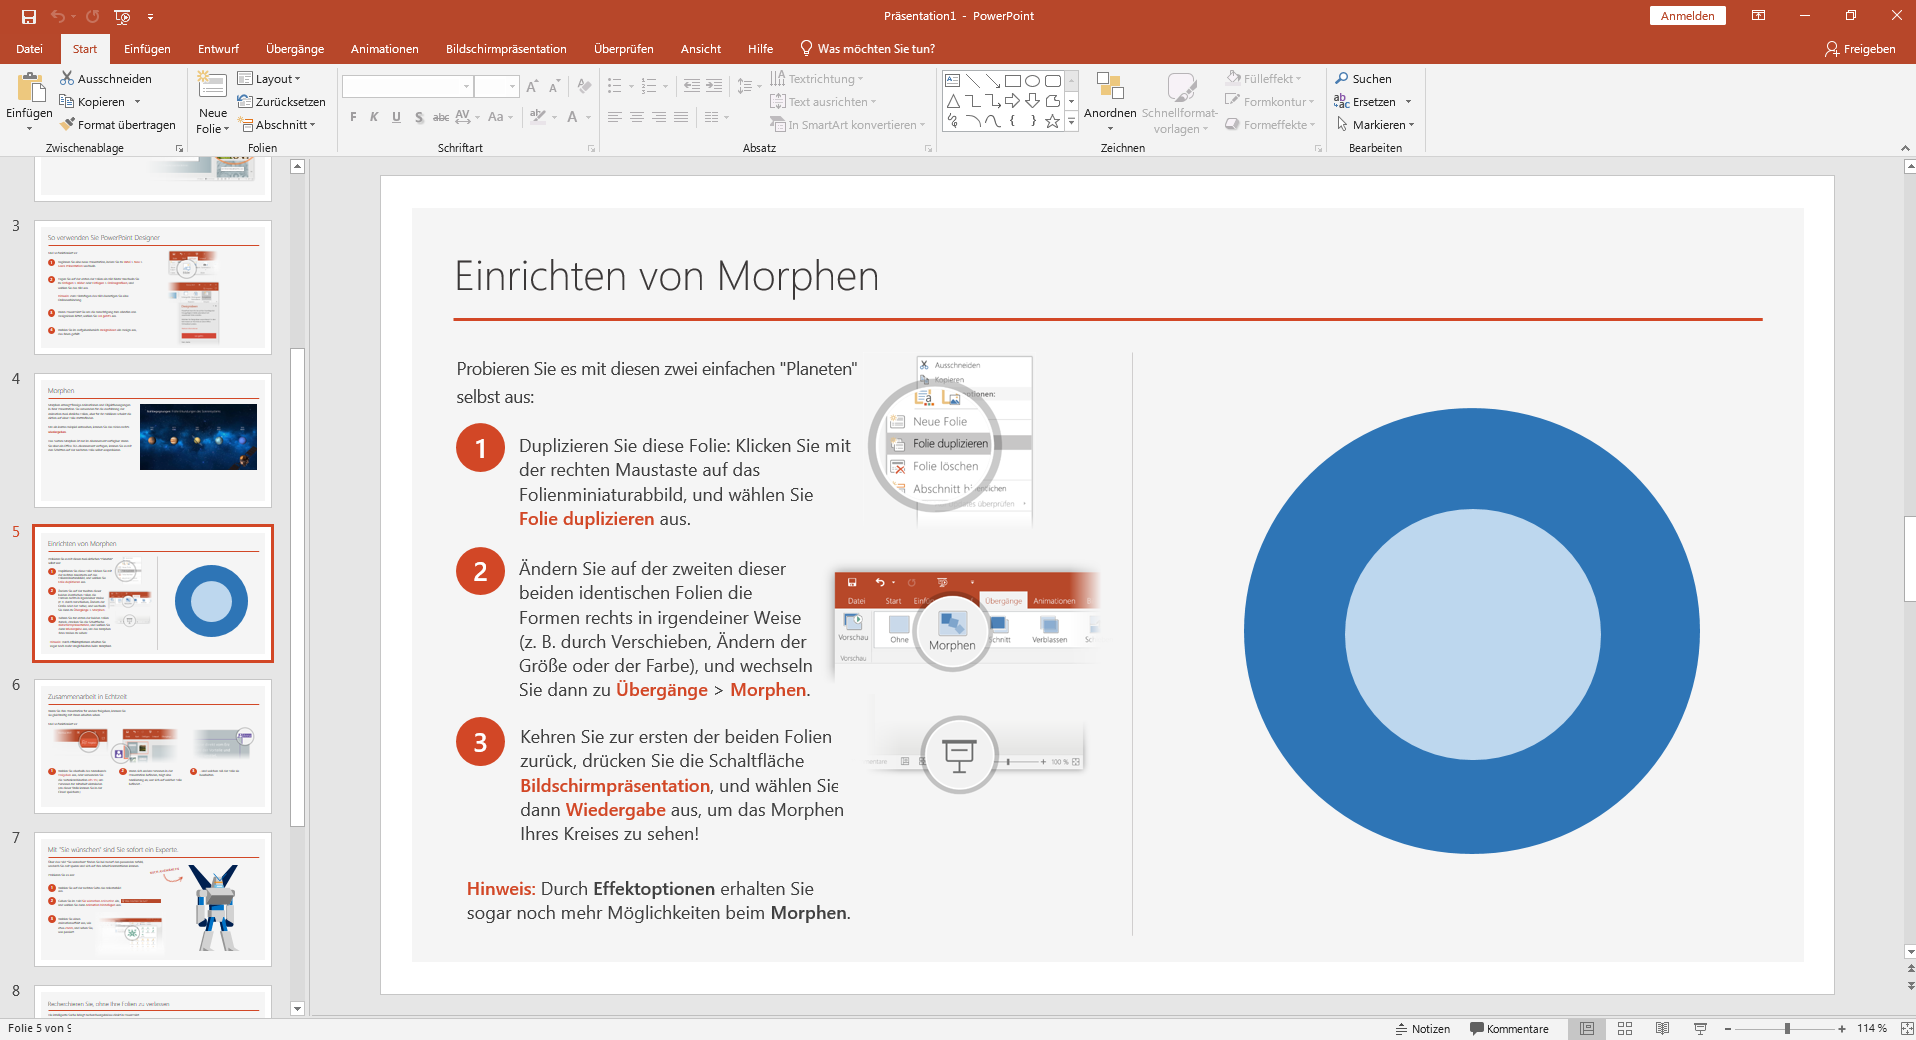
Task: Switch to slide sorter view icon
Action: pyautogui.click(x=1625, y=1028)
